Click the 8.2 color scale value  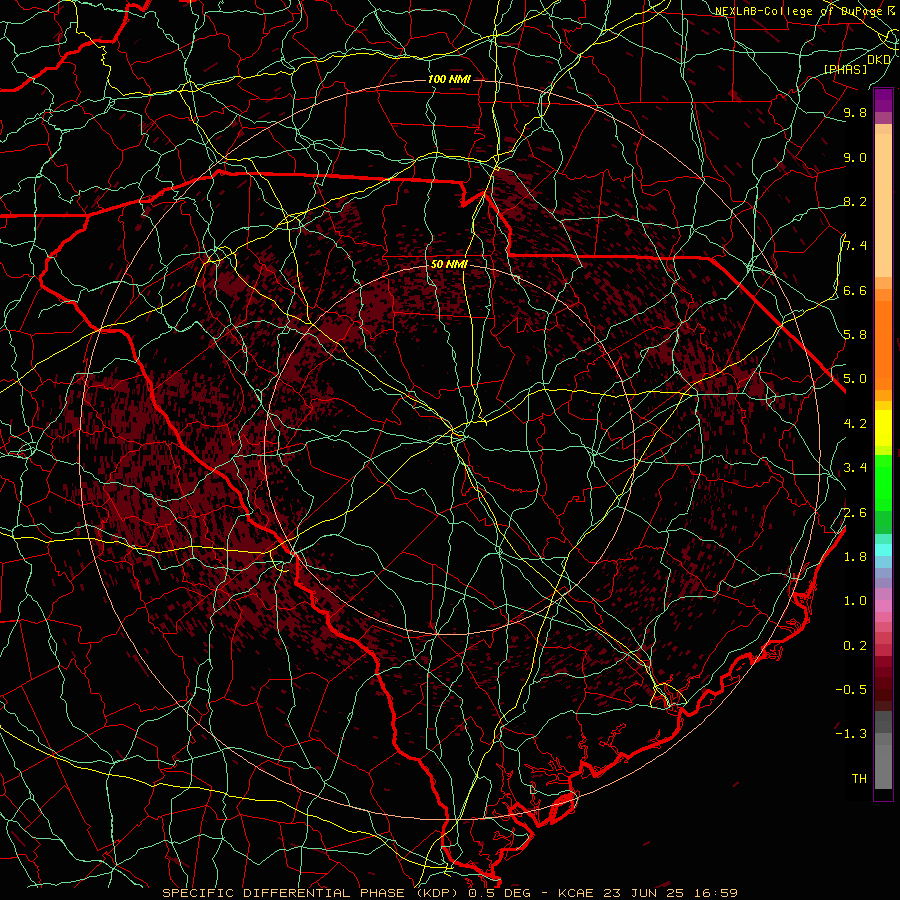pos(855,201)
